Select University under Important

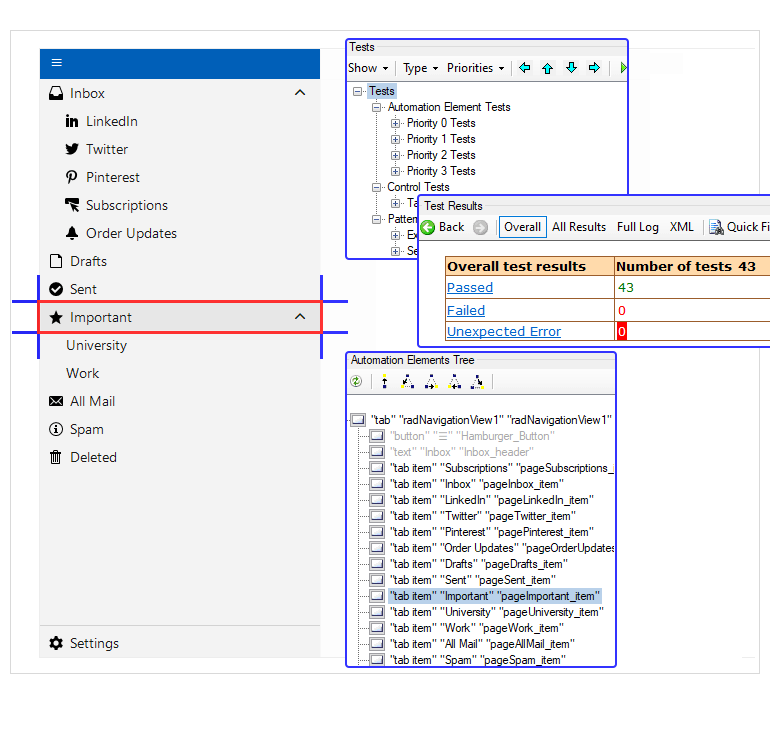coord(180,345)
